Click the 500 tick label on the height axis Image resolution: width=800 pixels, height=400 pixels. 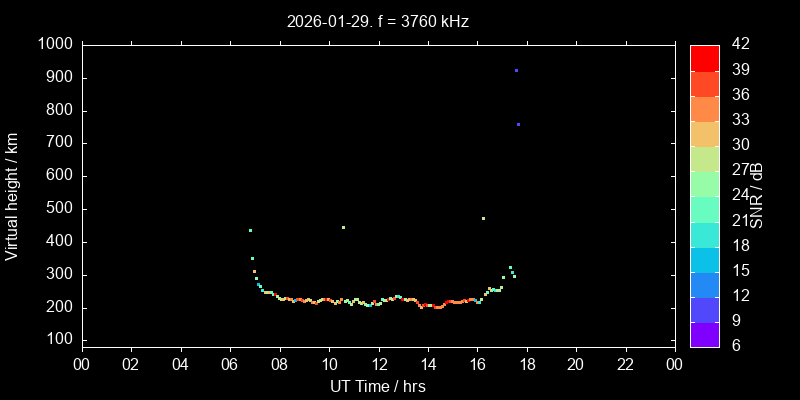coord(57,209)
